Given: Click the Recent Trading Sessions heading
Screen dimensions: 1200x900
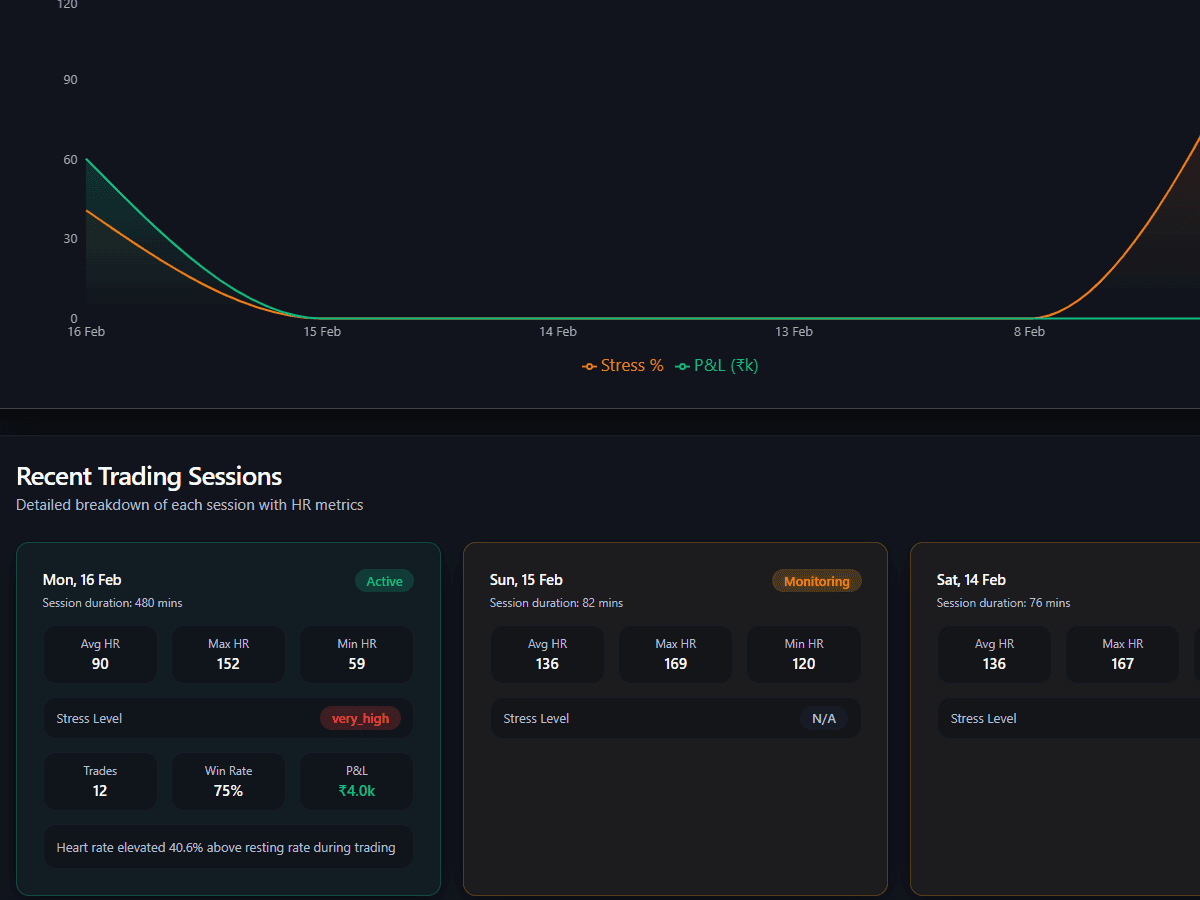Looking at the screenshot, I should [x=148, y=476].
